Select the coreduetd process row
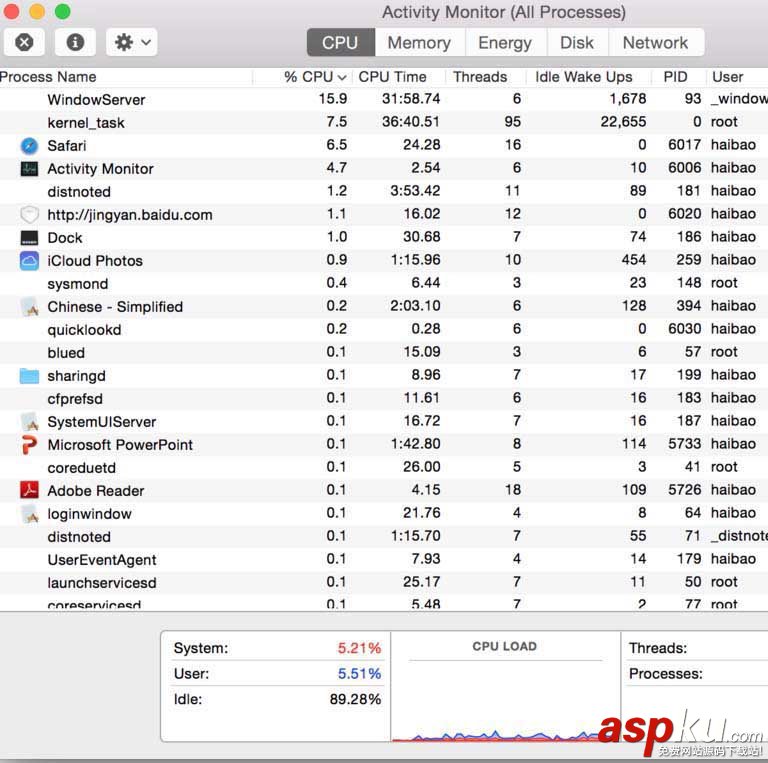Screen dimensions: 768x763 [x=384, y=468]
